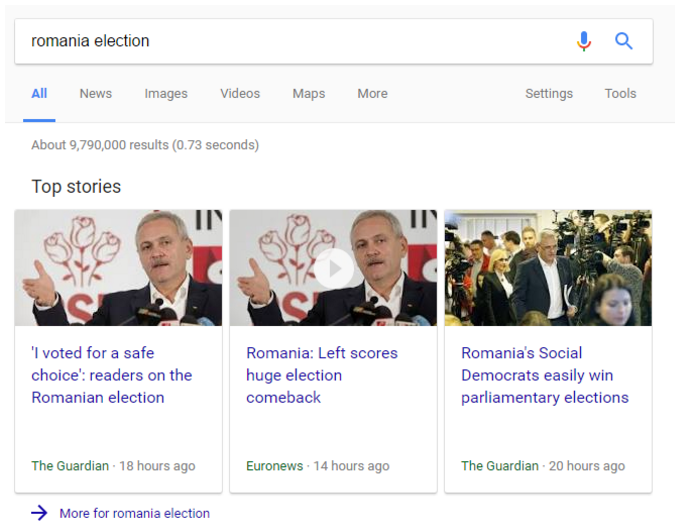The width and height of the screenshot is (675, 524).
Task: Open 'I voted for a safe choice' article
Action: 112,375
